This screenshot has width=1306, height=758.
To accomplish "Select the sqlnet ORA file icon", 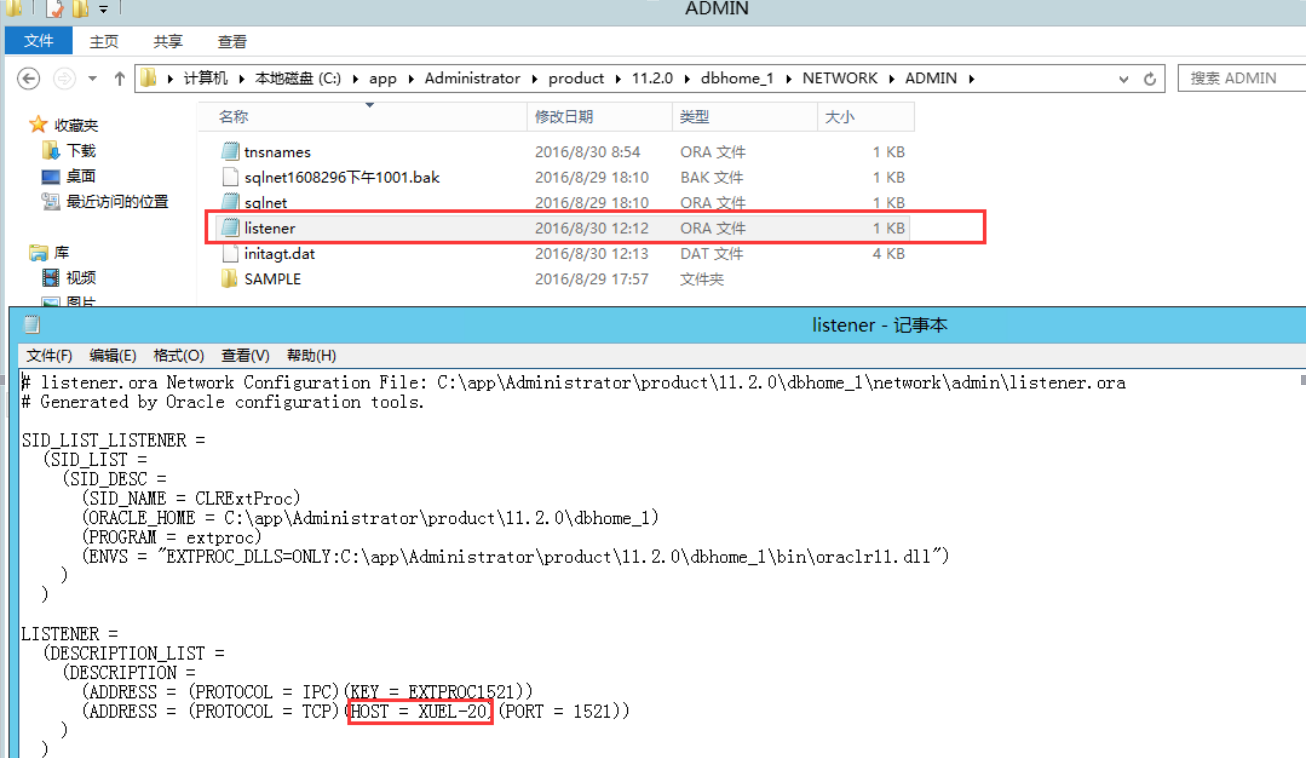I will coord(230,202).
